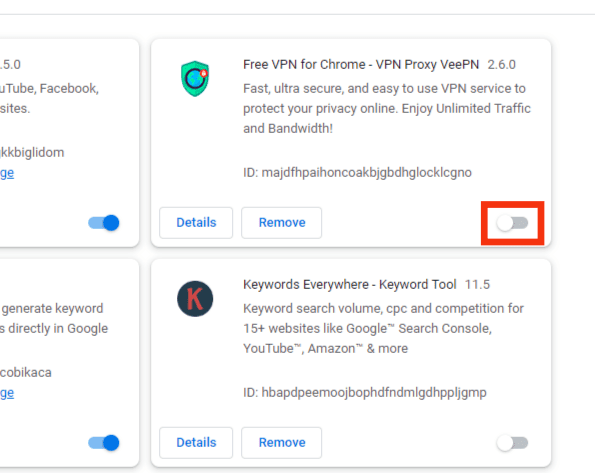Disable toggle on the generate keyword card

click(x=104, y=443)
